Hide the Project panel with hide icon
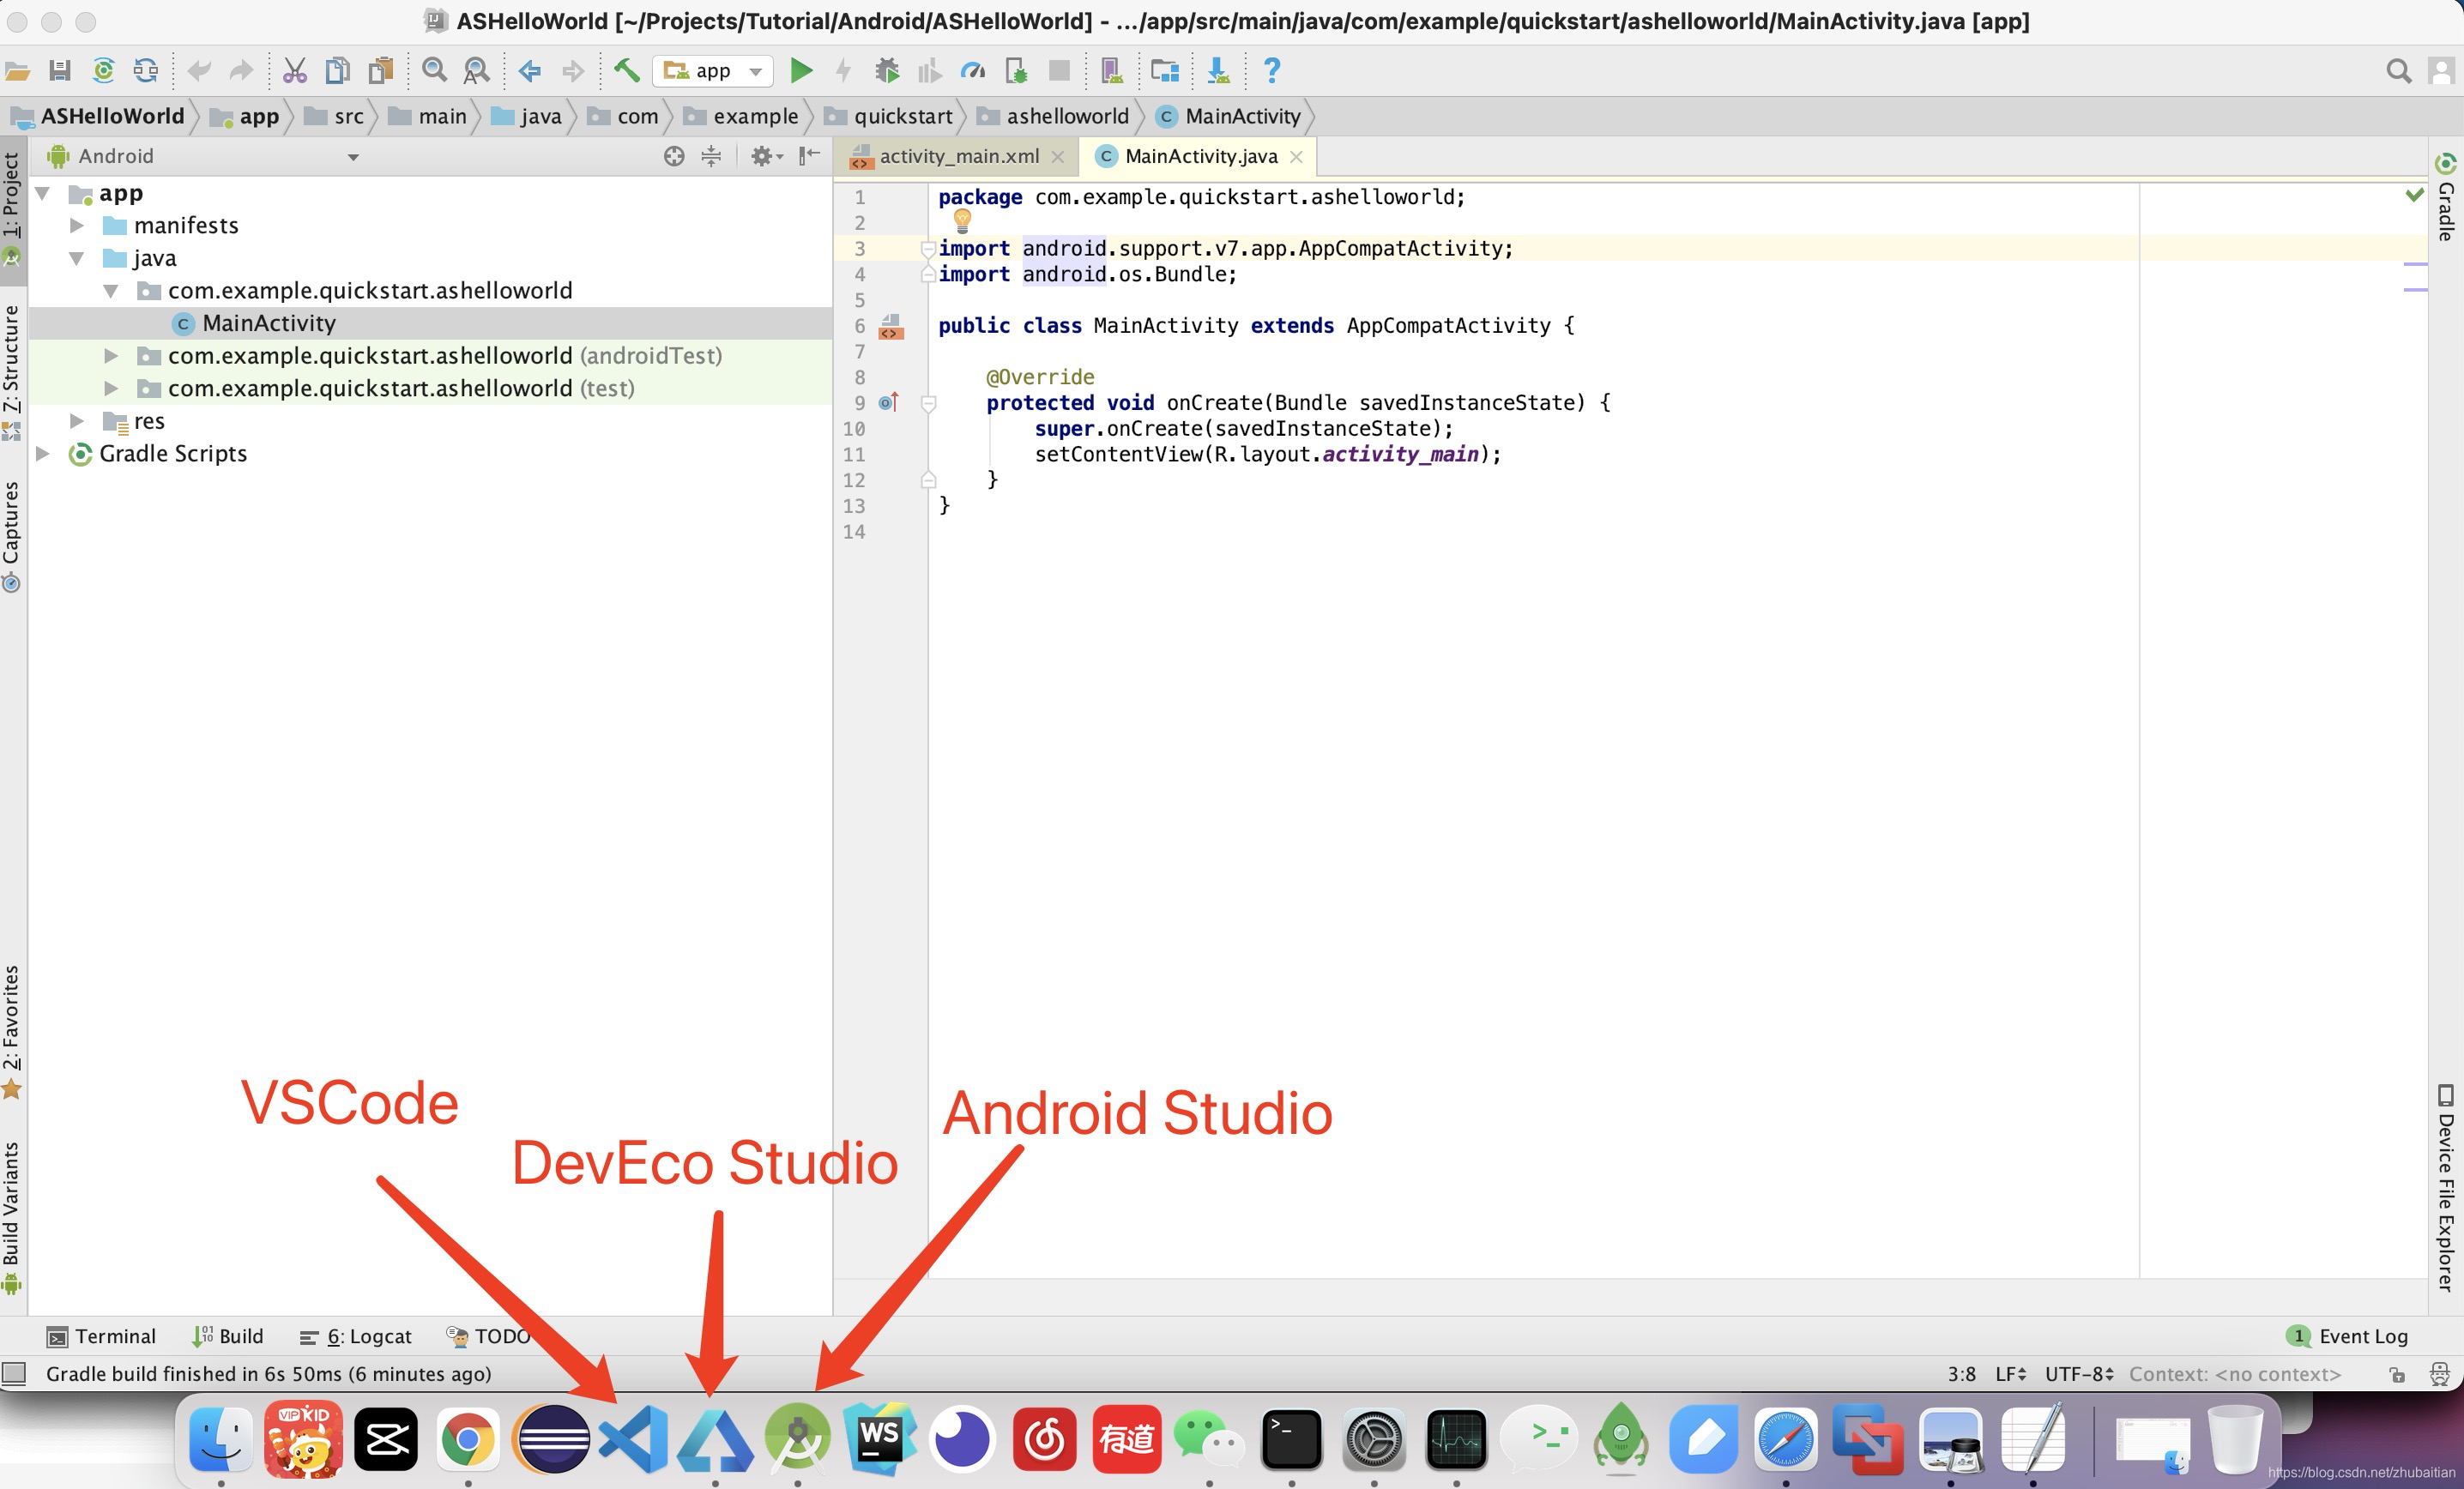Image resolution: width=2464 pixels, height=1489 pixels. (x=809, y=156)
